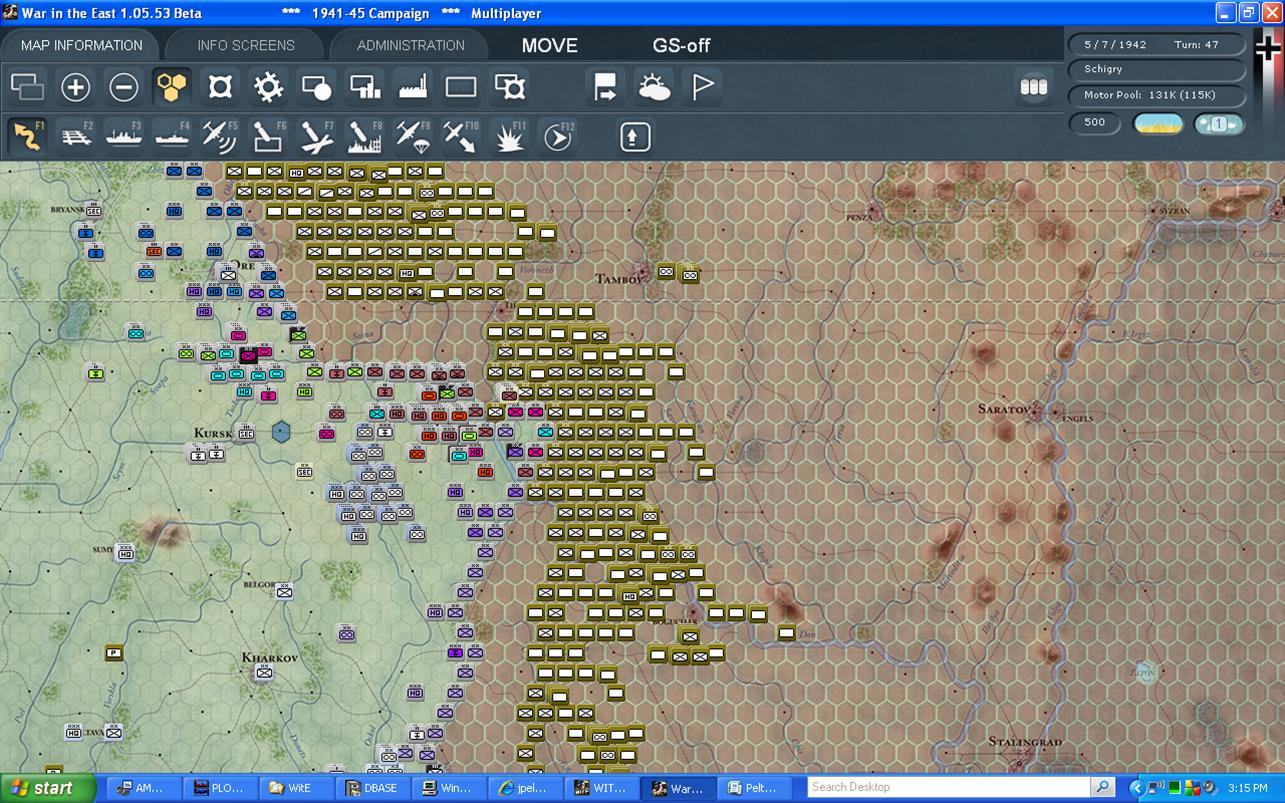1285x803 pixels.
Task: Toggle the GS-off ground support label
Action: coord(682,45)
